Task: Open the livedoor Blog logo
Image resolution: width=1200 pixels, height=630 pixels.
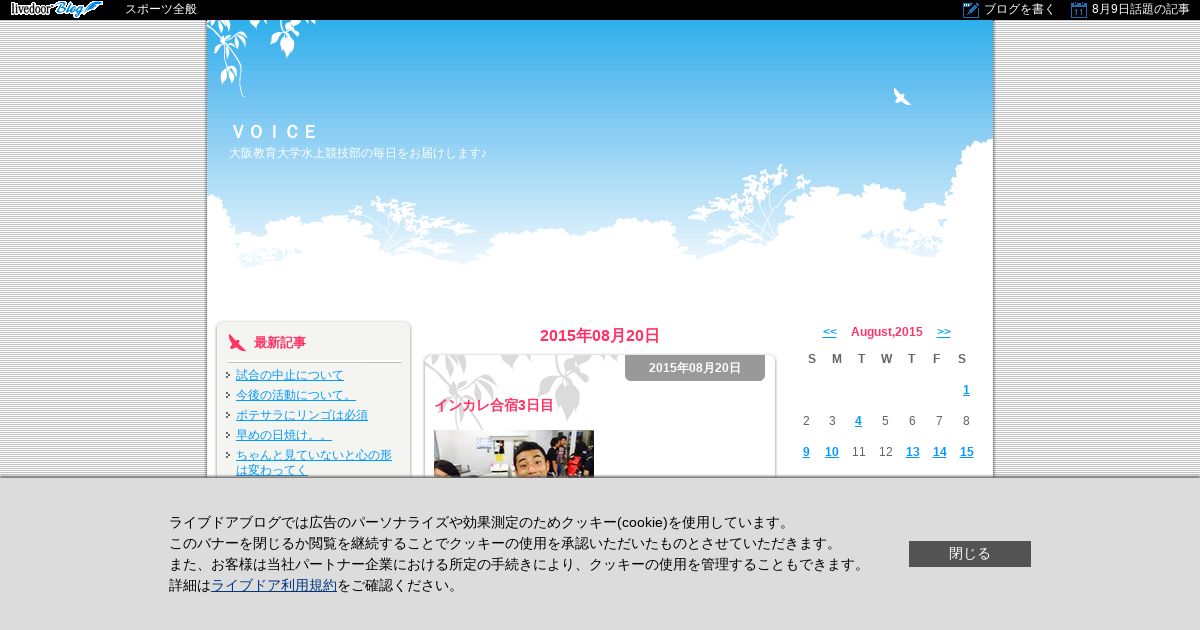Action: (x=56, y=9)
